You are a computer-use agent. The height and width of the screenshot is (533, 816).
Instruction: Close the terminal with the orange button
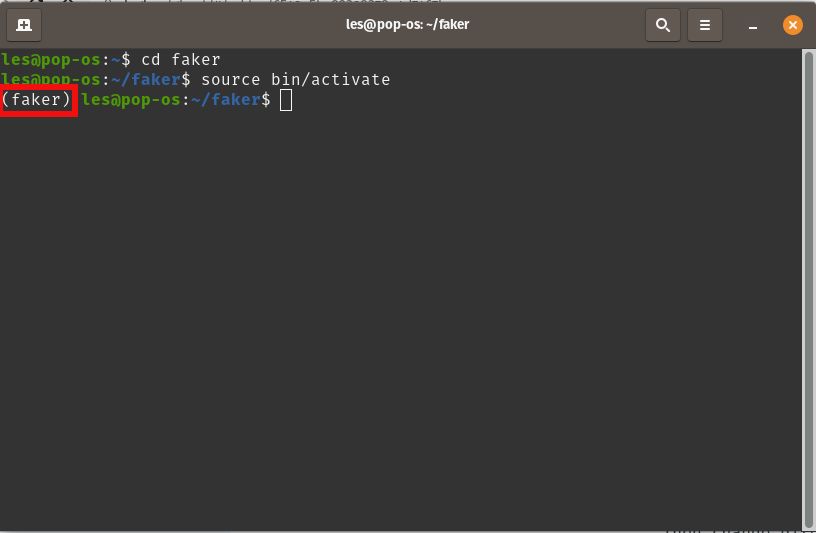(792, 25)
